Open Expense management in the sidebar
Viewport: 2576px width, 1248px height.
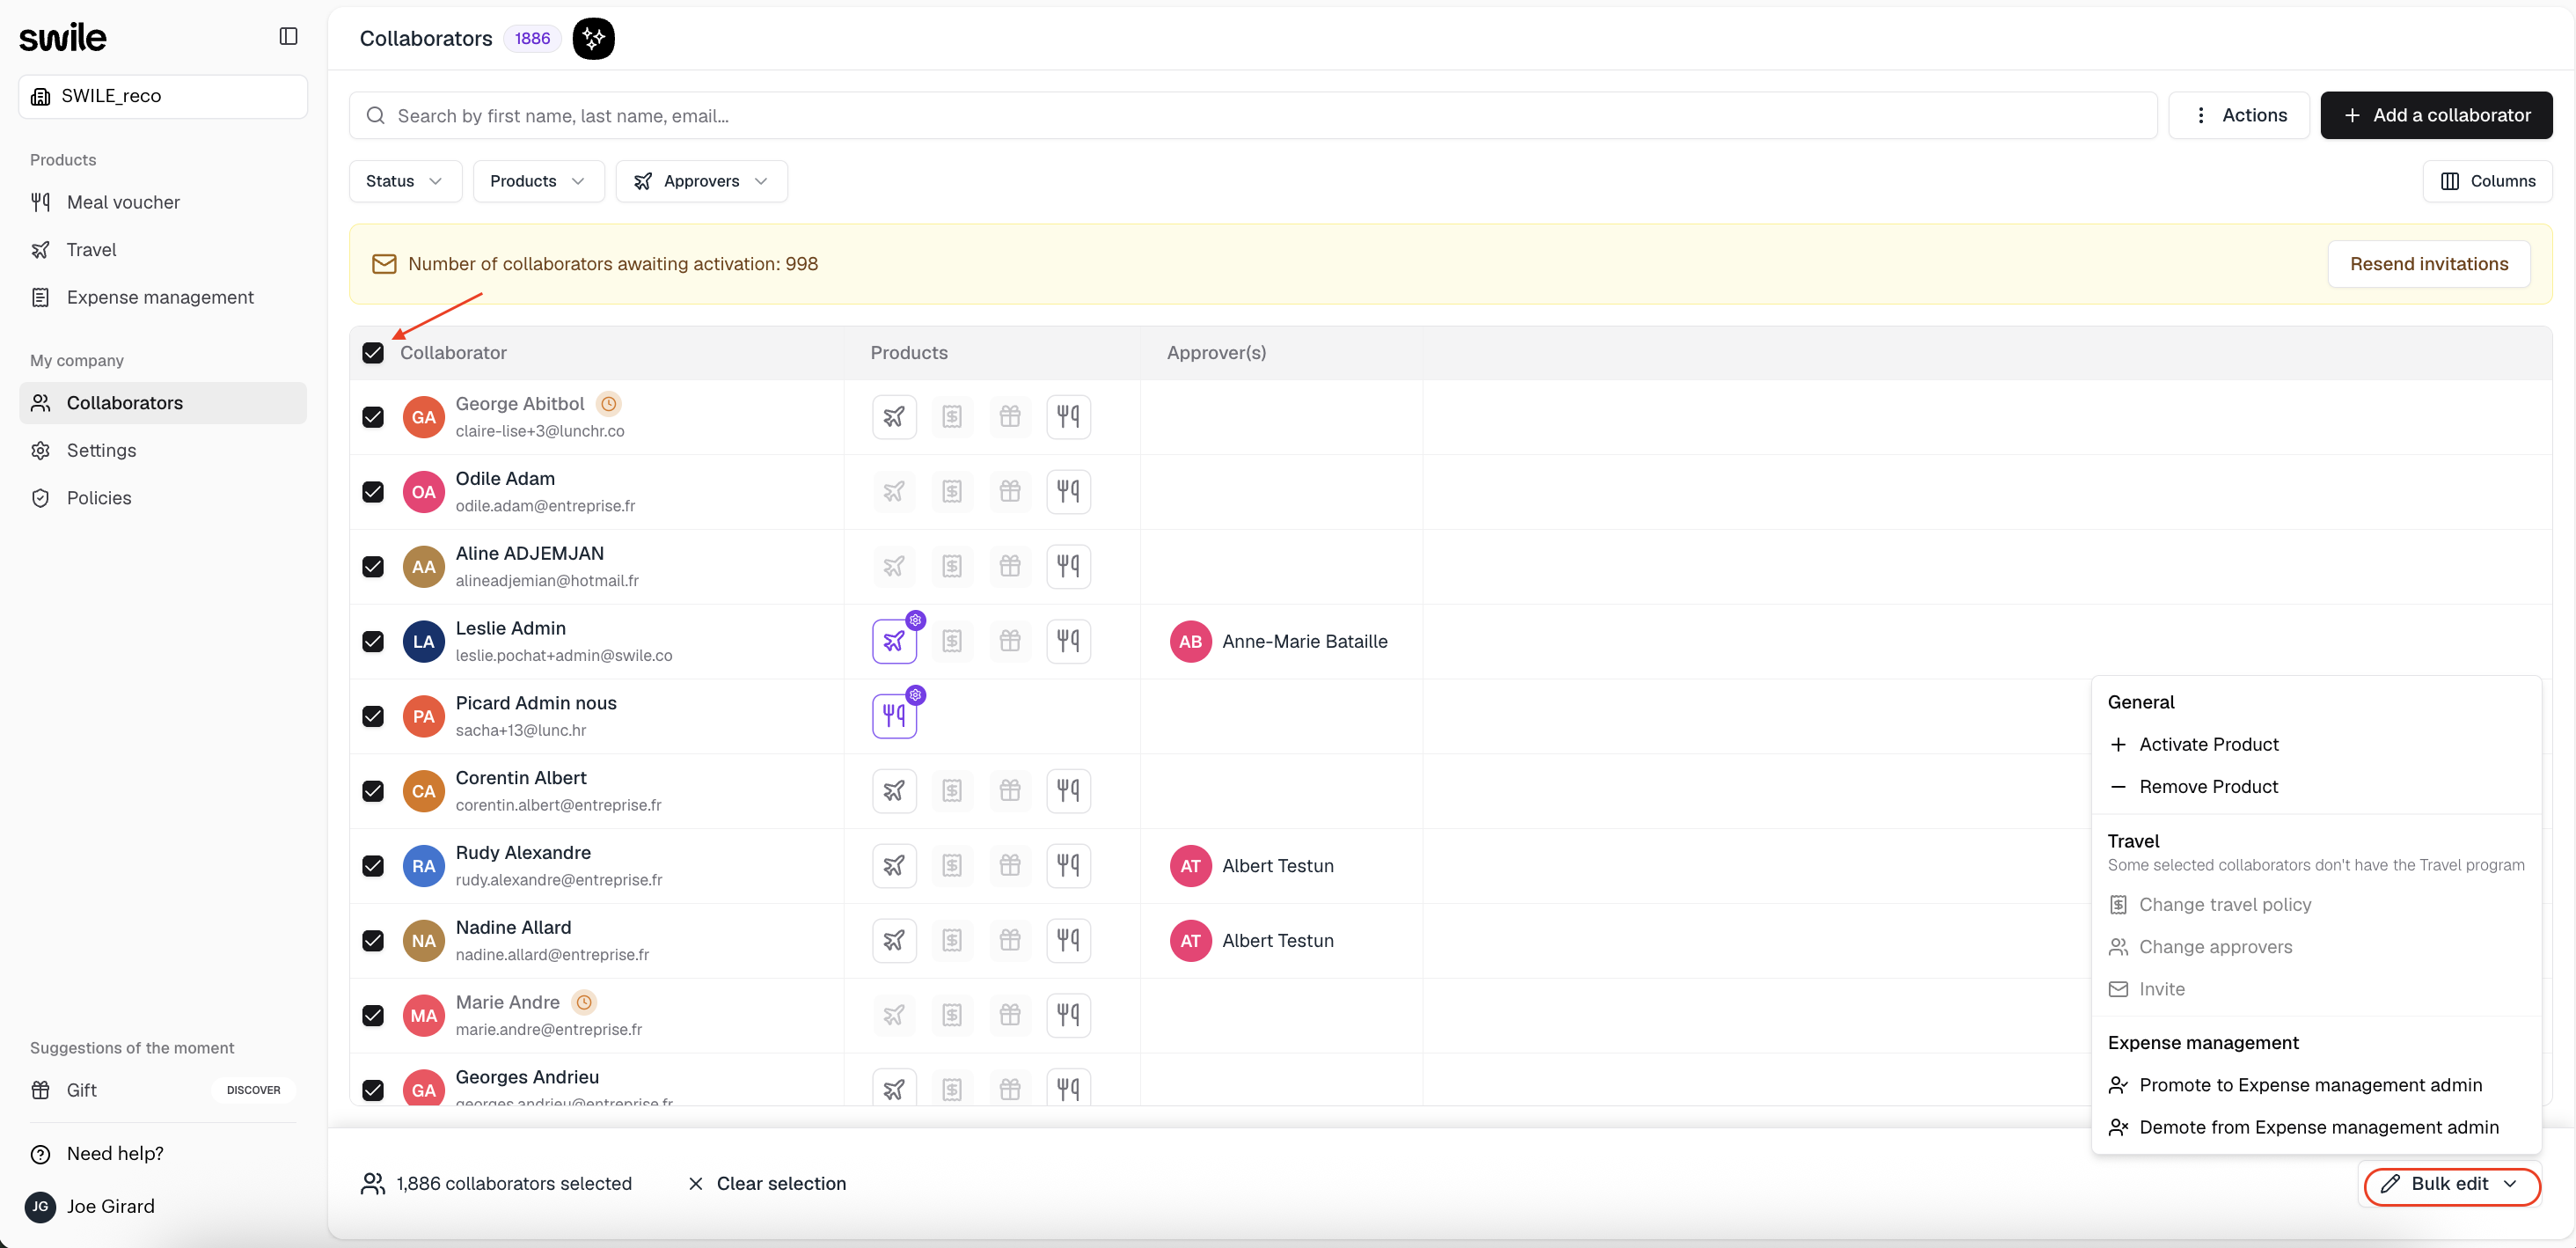[163, 297]
